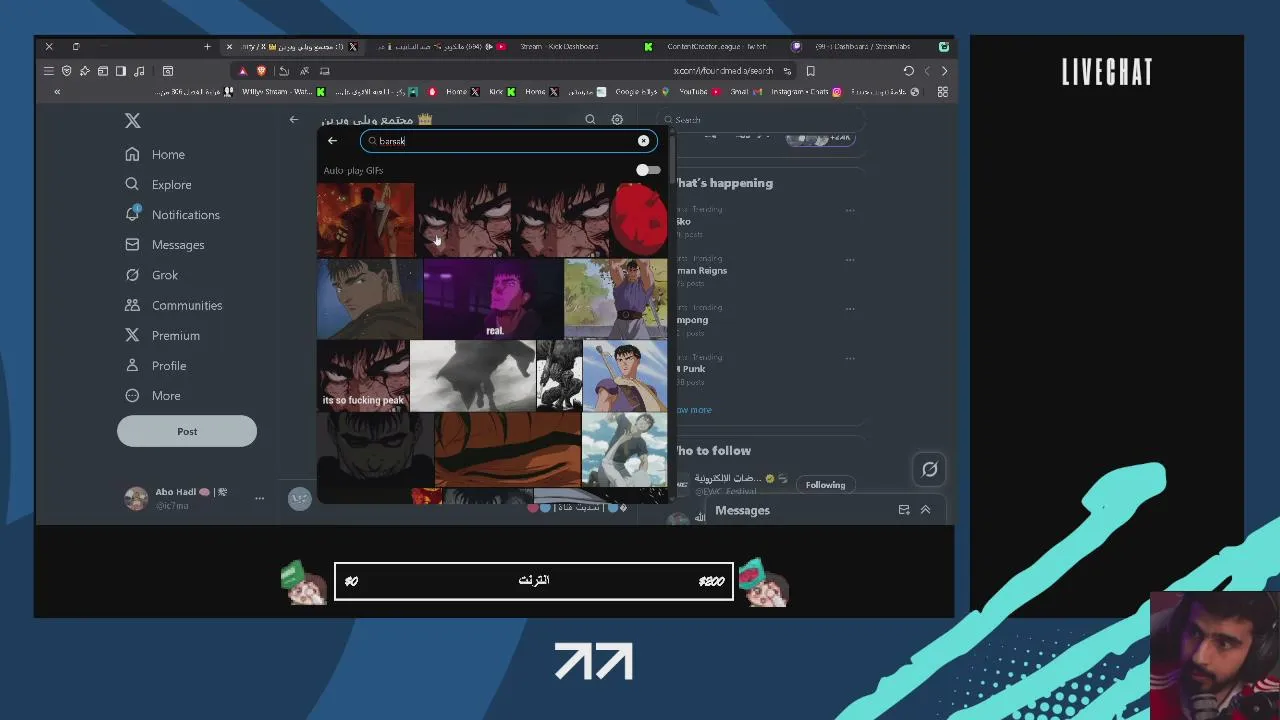The height and width of the screenshot is (720, 1280).
Task: Go back from the GIF picker
Action: [333, 141]
